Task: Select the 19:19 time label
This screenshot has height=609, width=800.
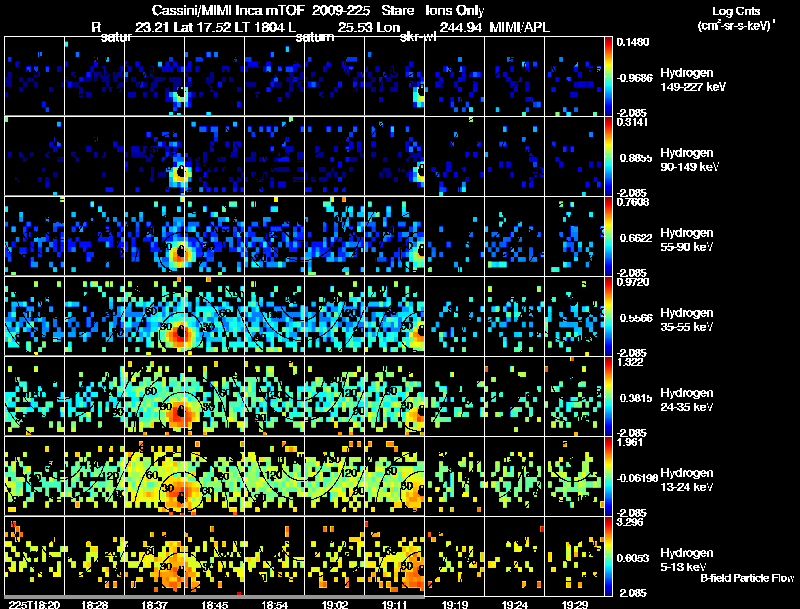Action: (x=455, y=604)
